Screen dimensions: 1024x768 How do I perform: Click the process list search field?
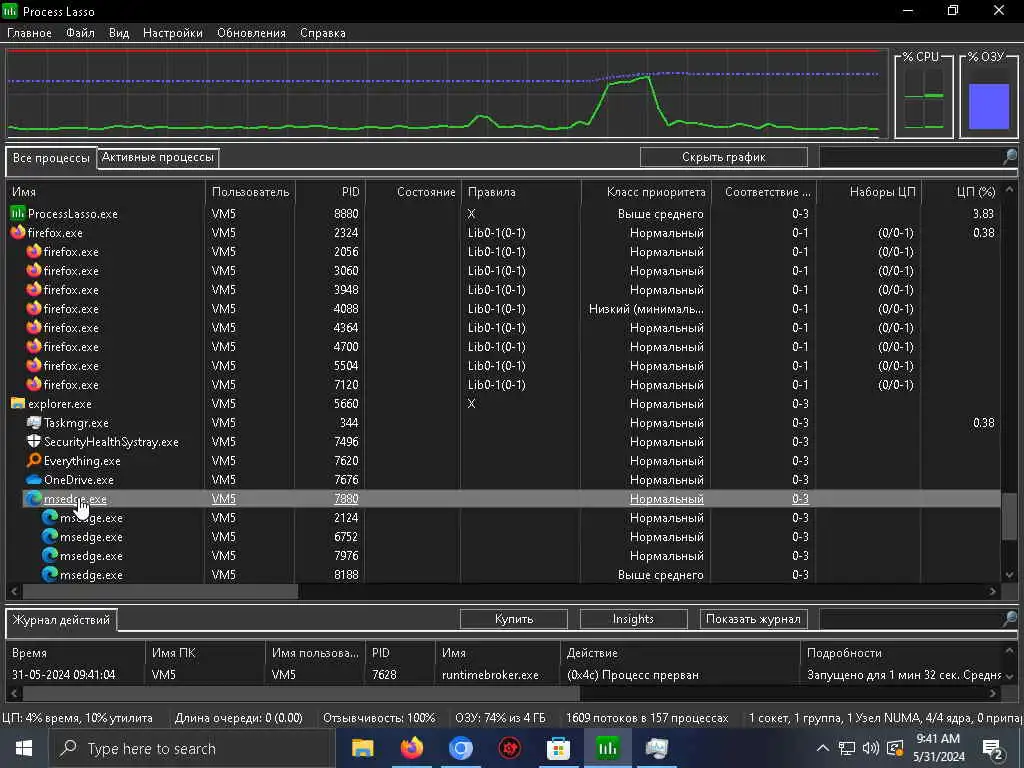911,157
